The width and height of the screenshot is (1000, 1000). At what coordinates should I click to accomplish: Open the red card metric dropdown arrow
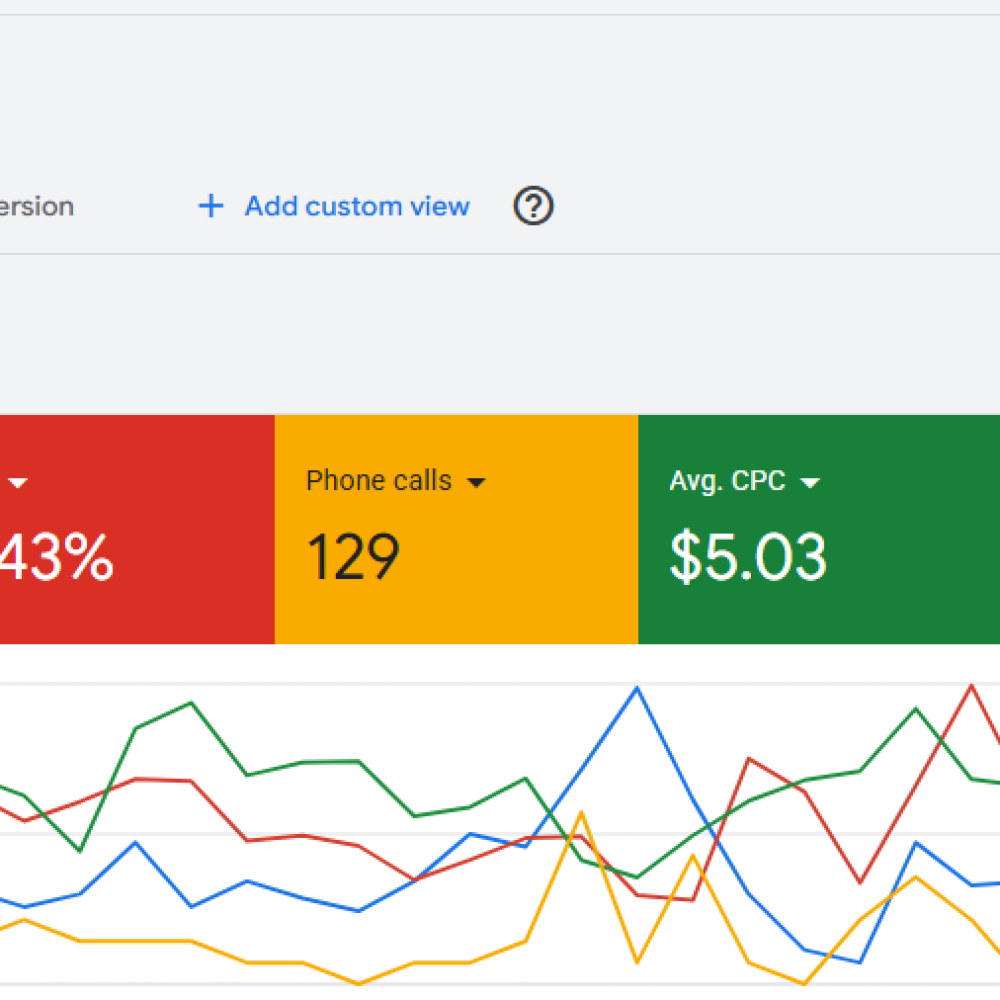[18, 483]
